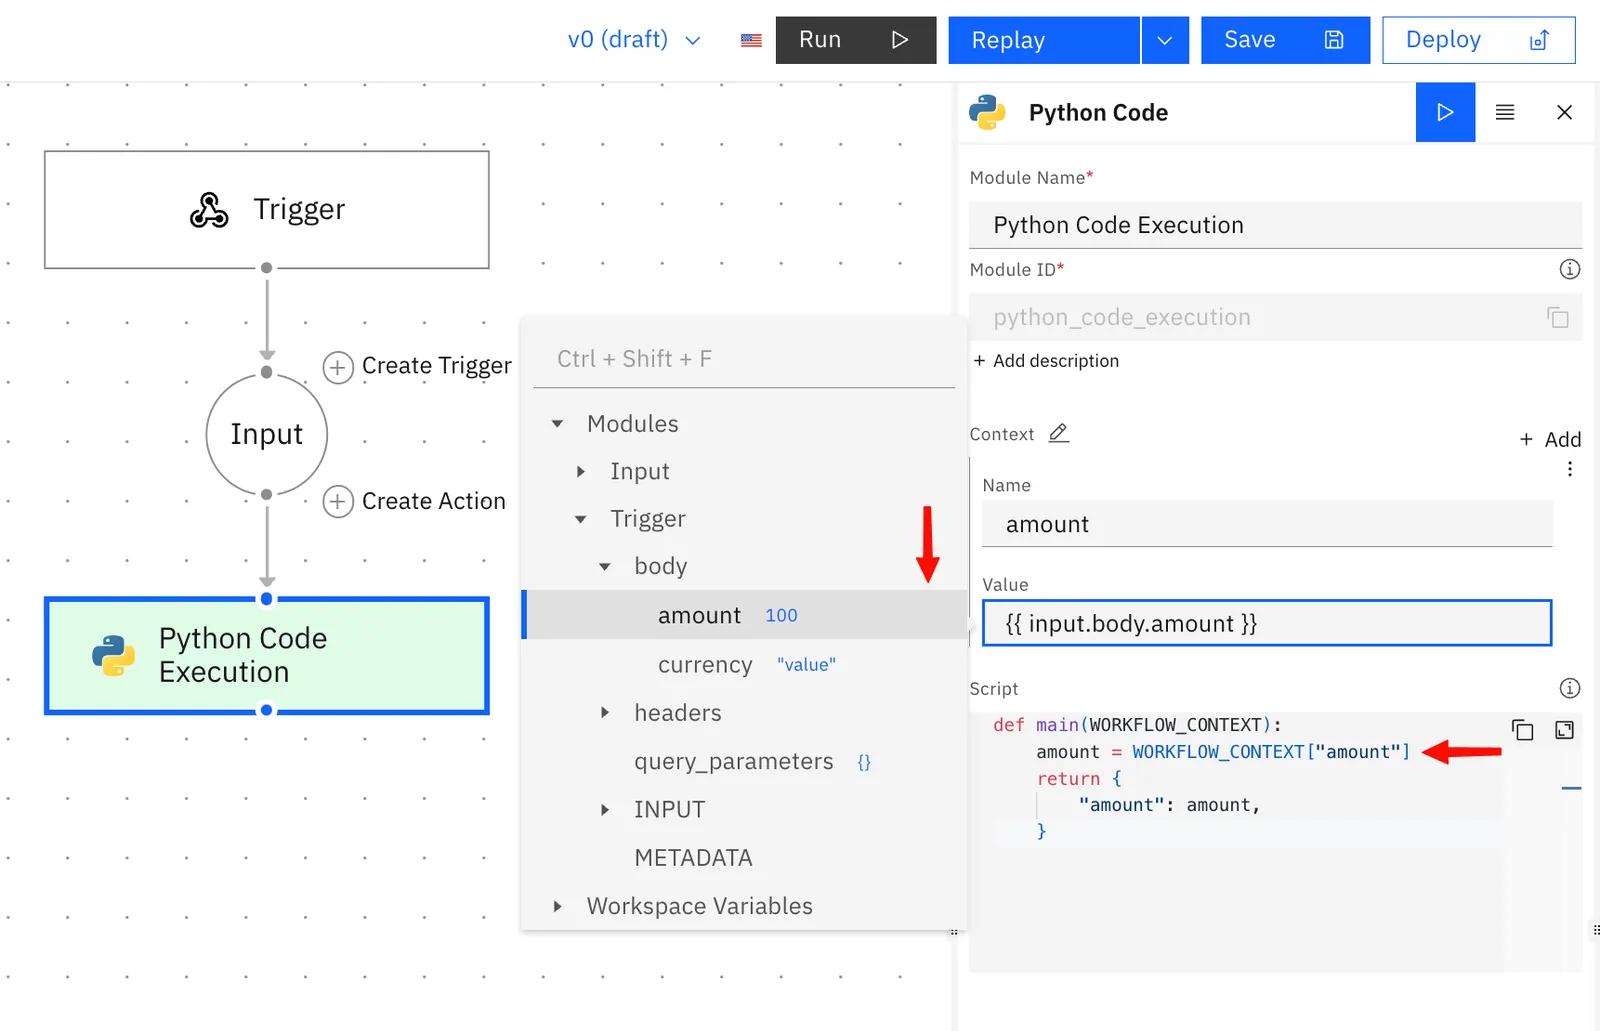
Task: Expand the script editor to full view
Action: click(x=1565, y=730)
